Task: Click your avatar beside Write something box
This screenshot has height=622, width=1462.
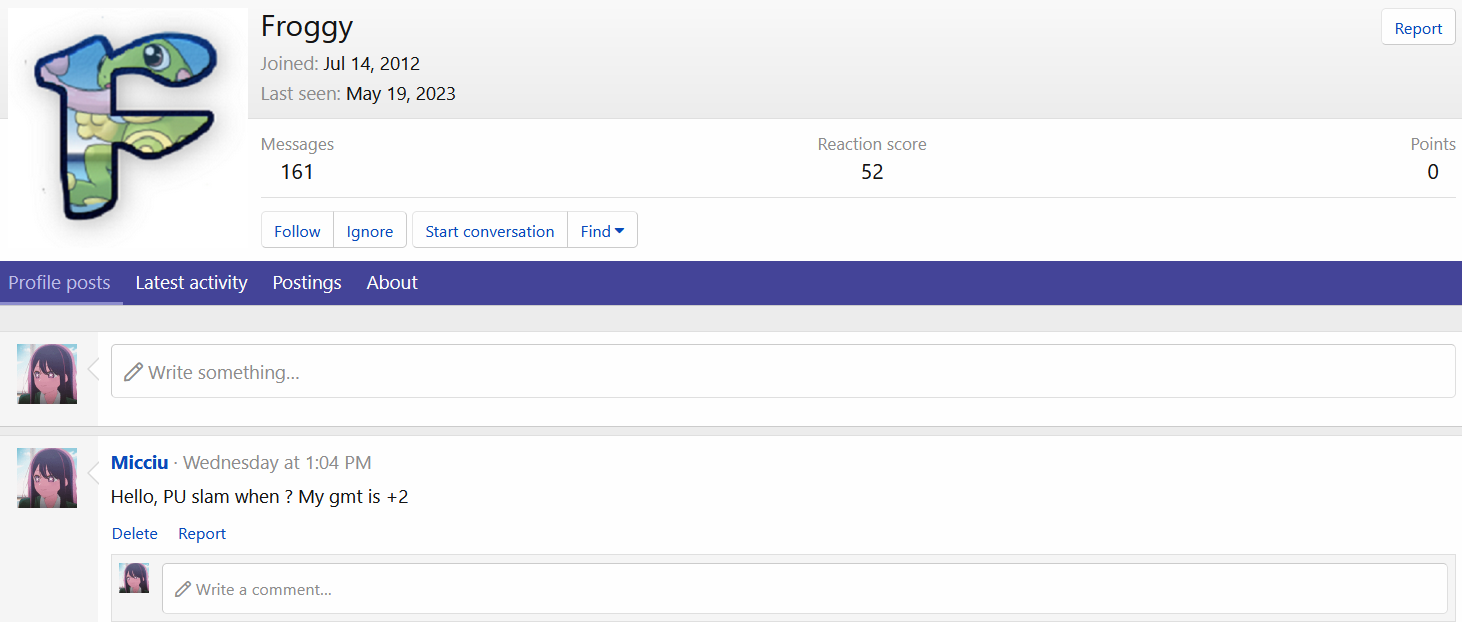Action: pos(47,374)
